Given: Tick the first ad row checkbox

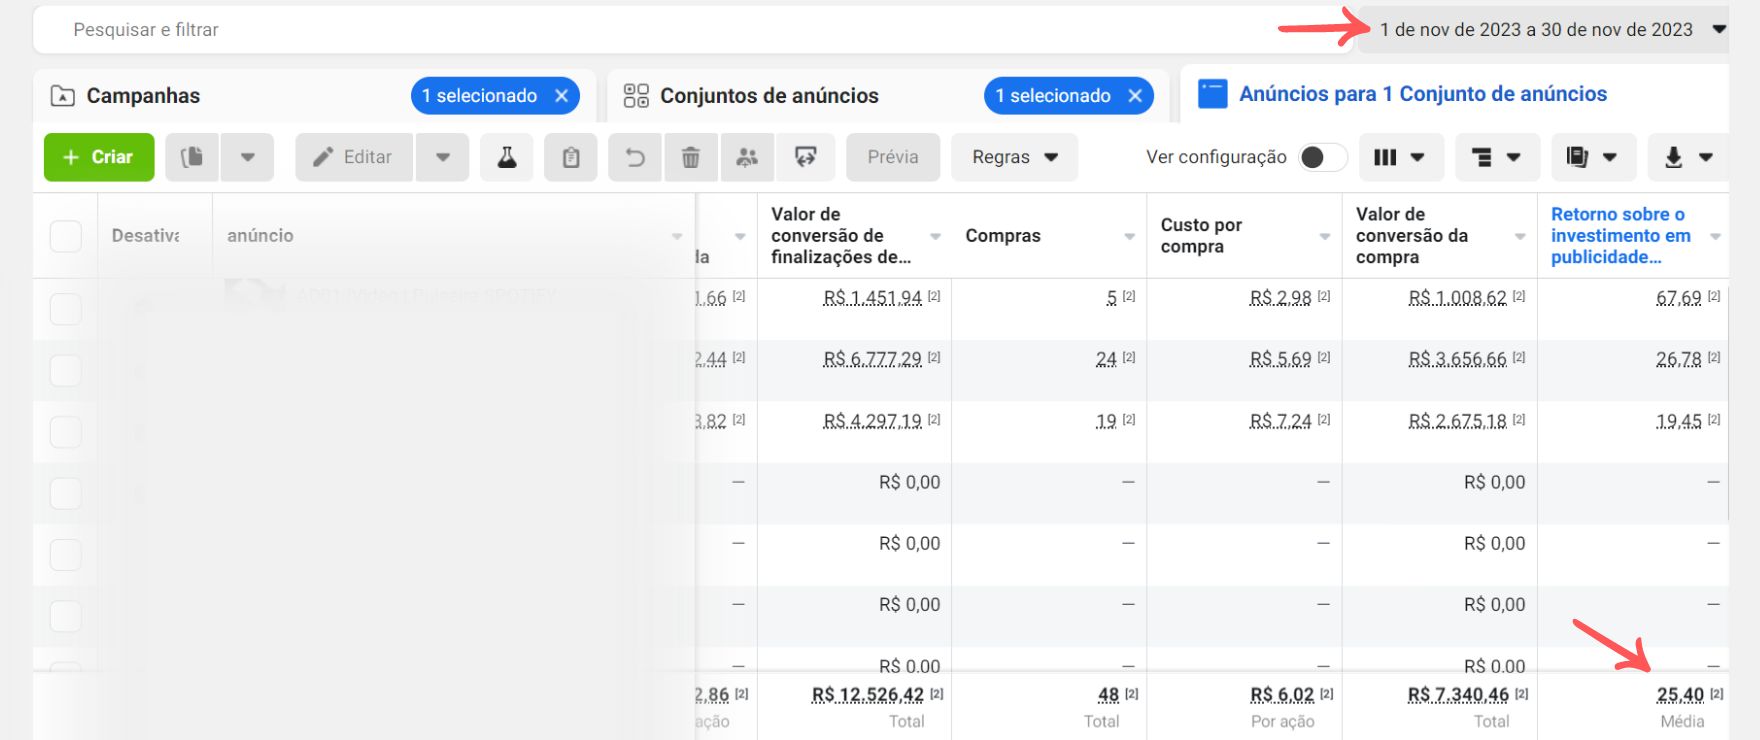Looking at the screenshot, I should pyautogui.click(x=66, y=309).
